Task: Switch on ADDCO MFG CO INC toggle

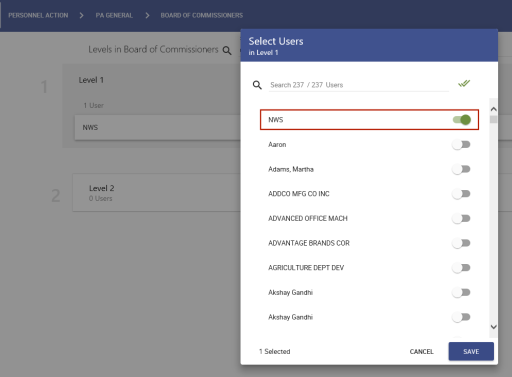Action: point(461,194)
